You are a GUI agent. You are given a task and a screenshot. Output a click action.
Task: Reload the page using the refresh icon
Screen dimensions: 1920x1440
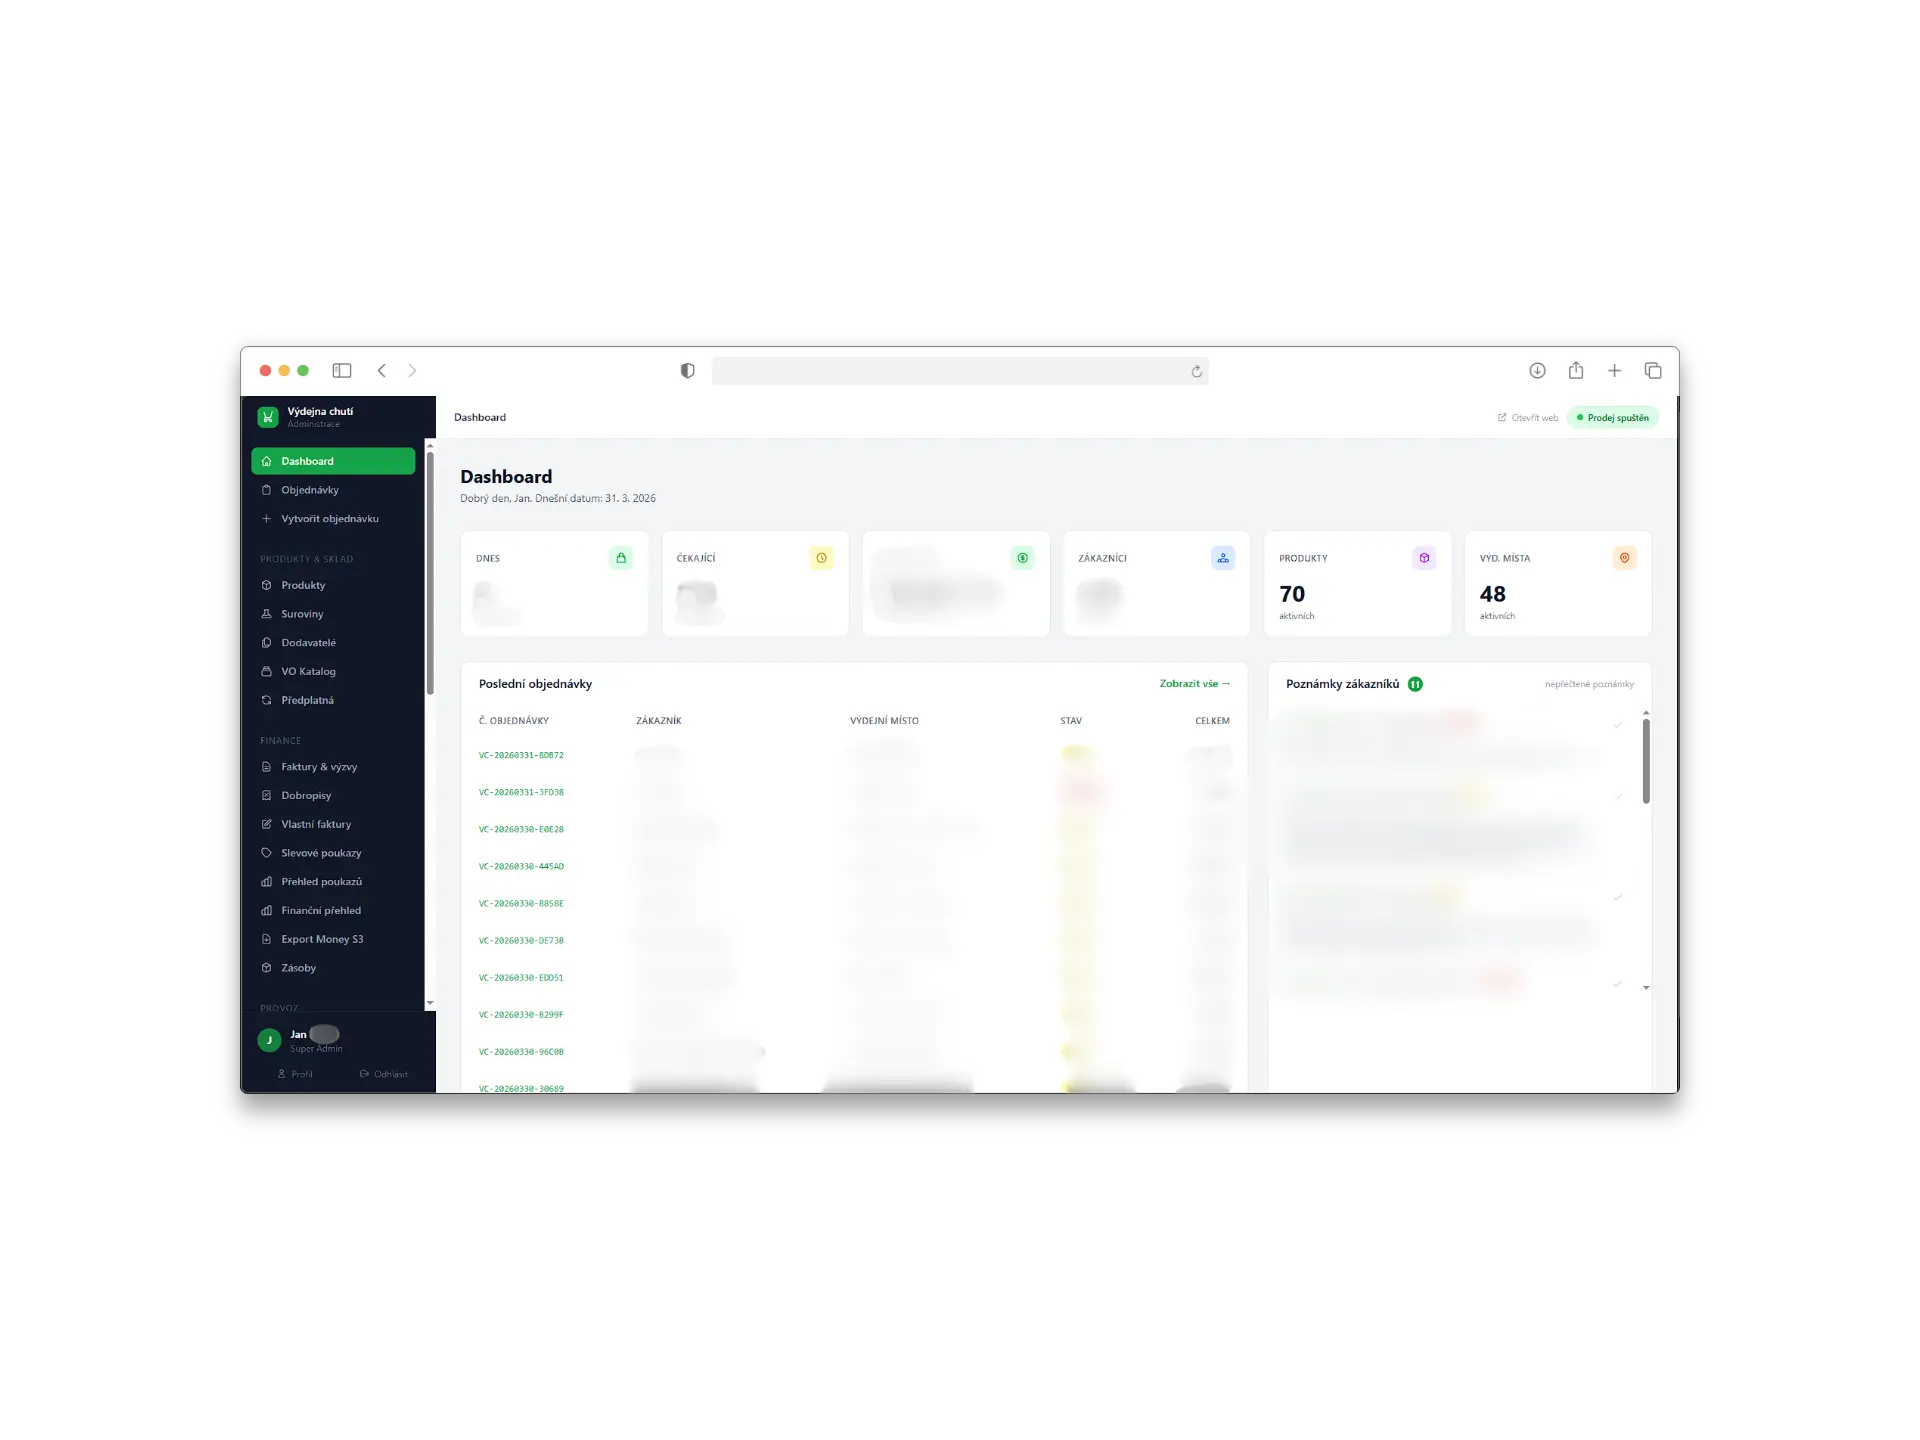pyautogui.click(x=1196, y=372)
